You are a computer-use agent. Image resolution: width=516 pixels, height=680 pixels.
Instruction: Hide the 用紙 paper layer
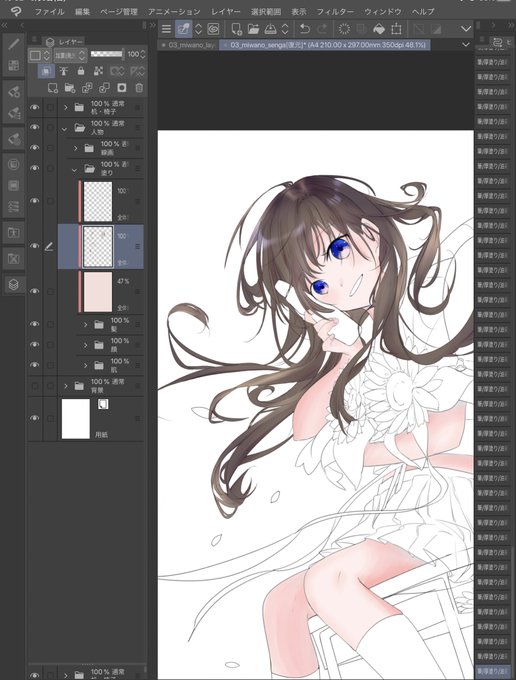(x=35, y=418)
